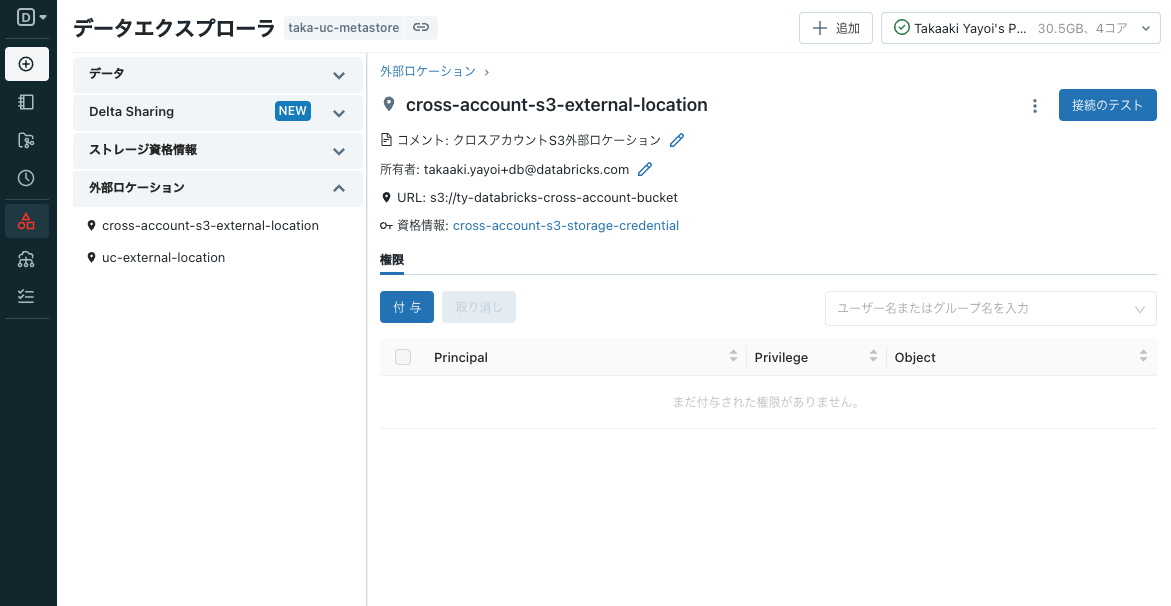The width and height of the screenshot is (1171, 606).
Task: Expand the ストレージ資格情報 section
Action: click(217, 150)
